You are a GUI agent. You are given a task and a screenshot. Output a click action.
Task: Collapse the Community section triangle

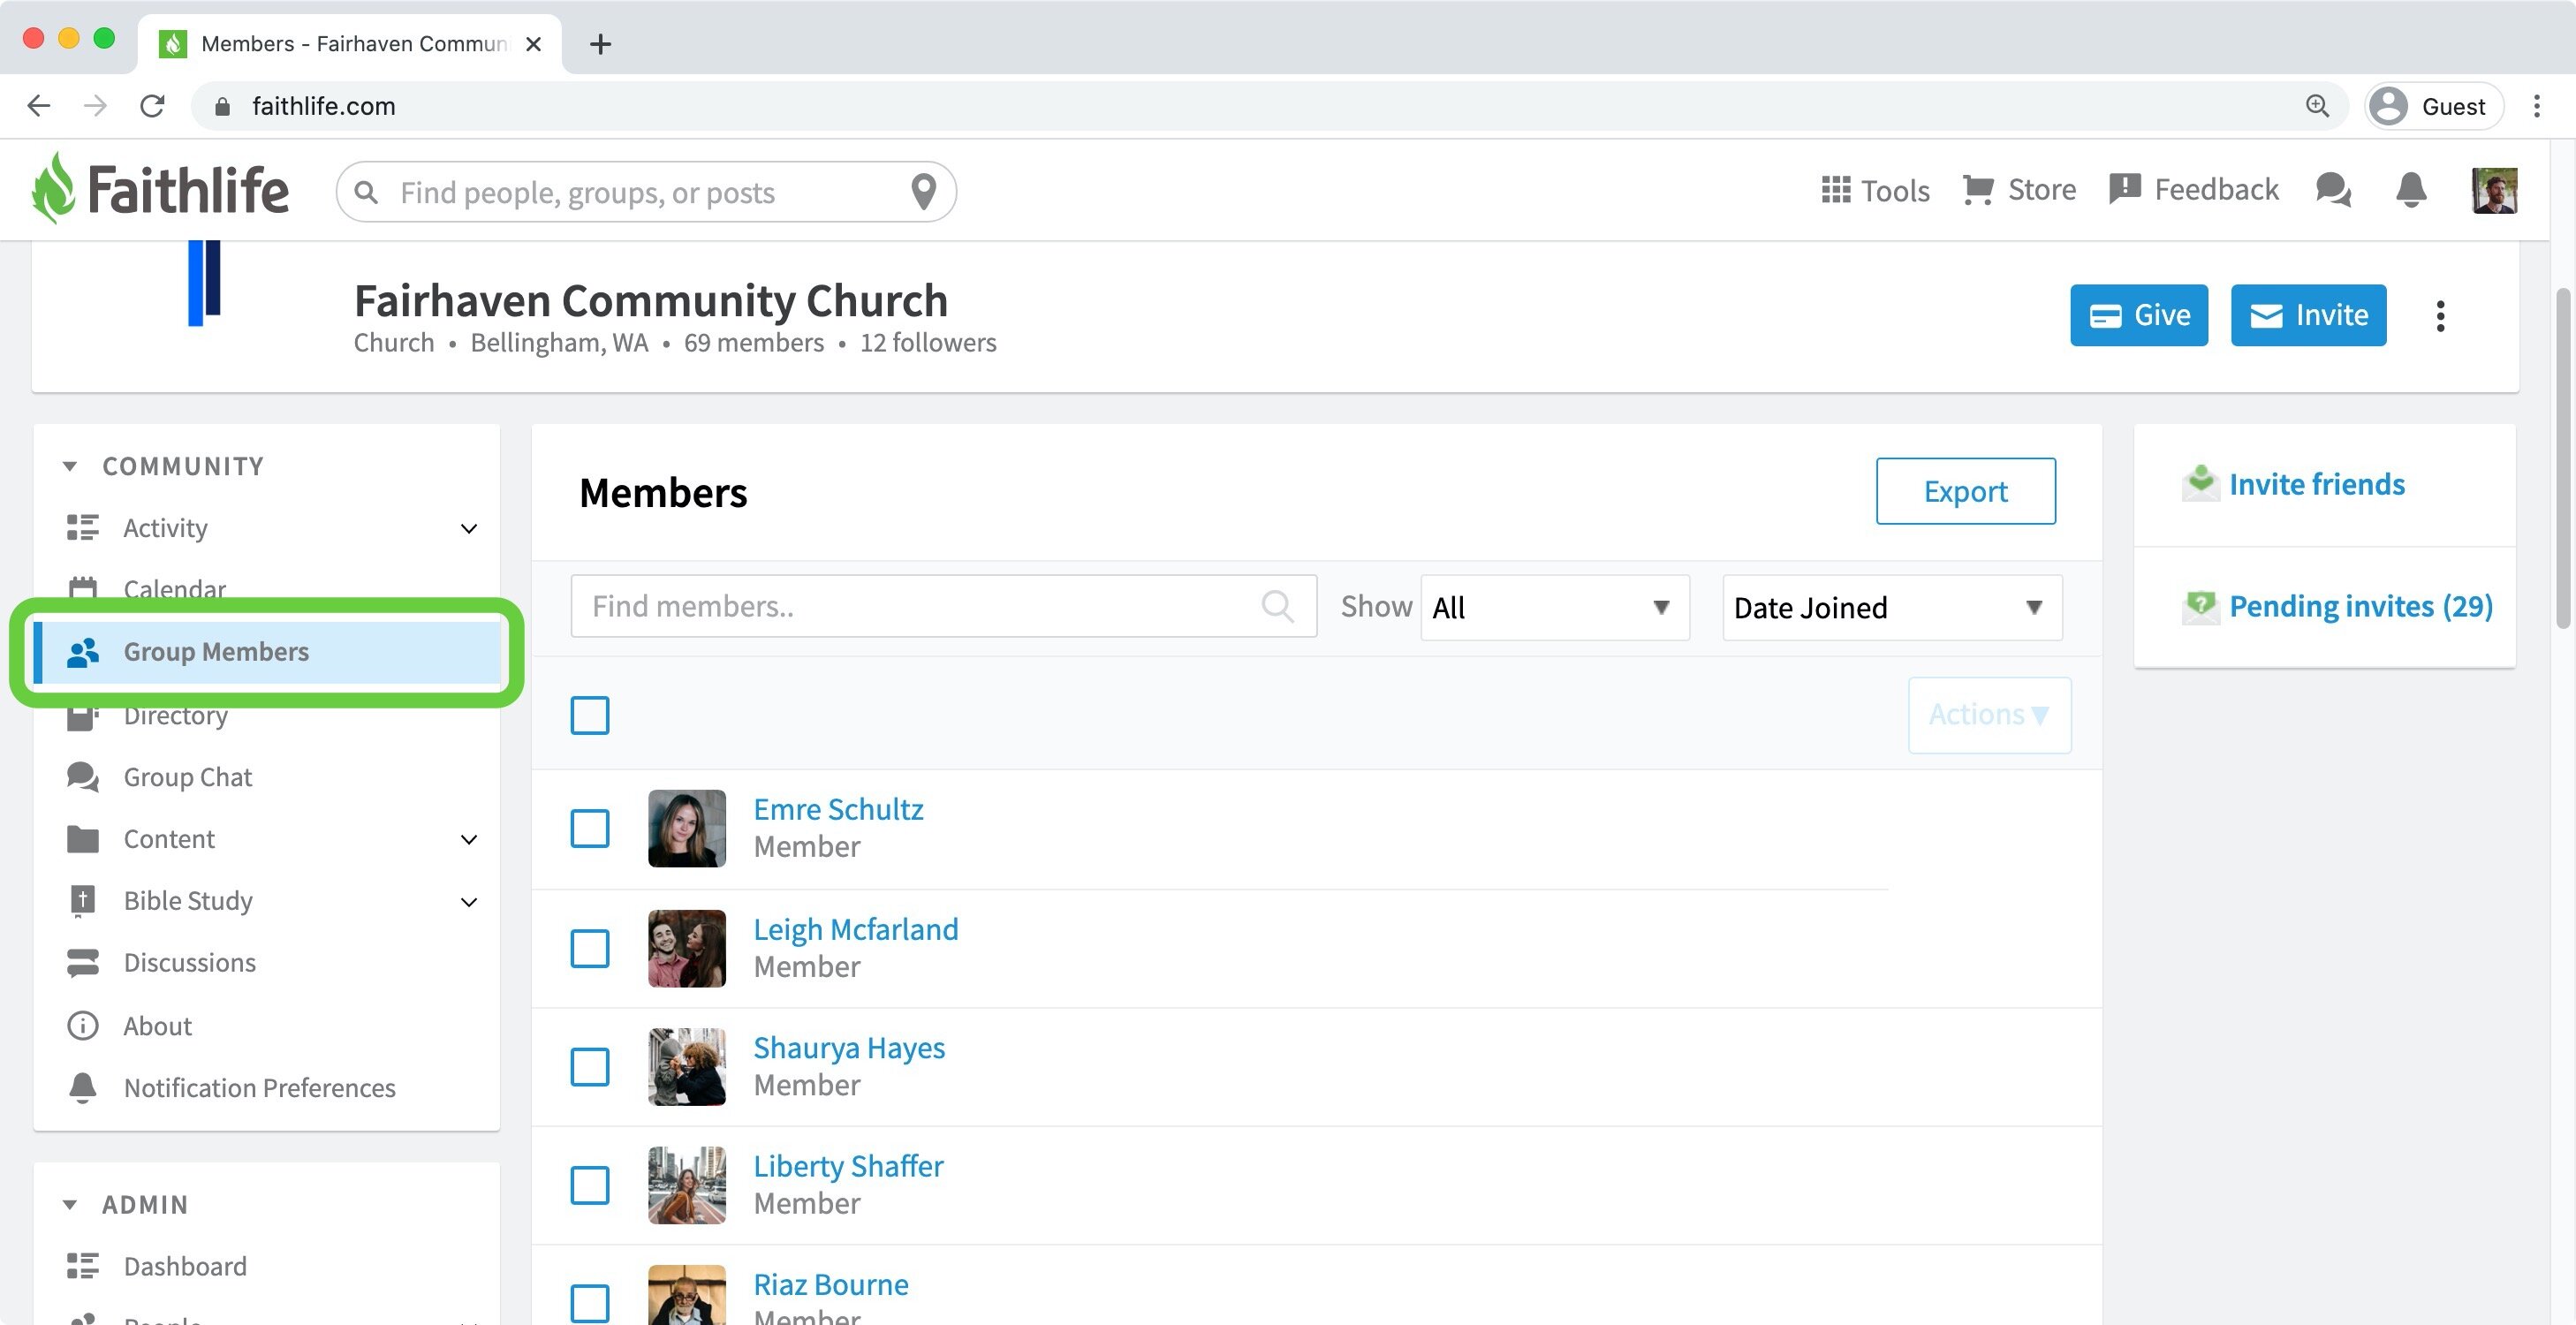(69, 466)
